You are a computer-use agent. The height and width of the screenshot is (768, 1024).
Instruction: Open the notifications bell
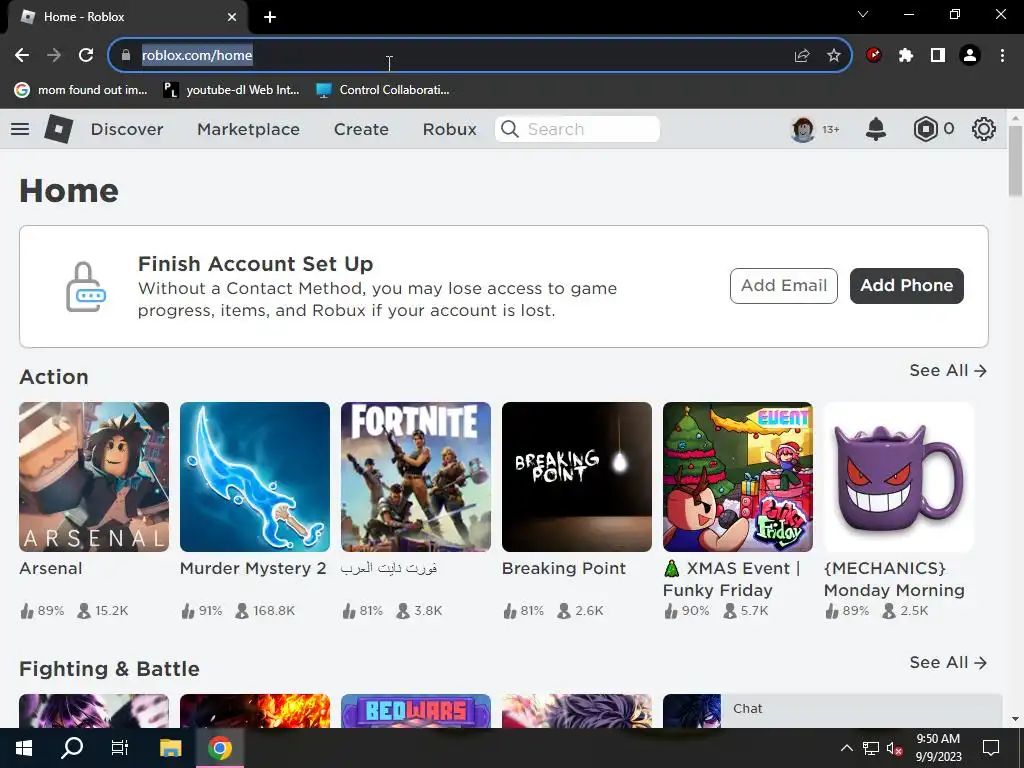click(876, 129)
